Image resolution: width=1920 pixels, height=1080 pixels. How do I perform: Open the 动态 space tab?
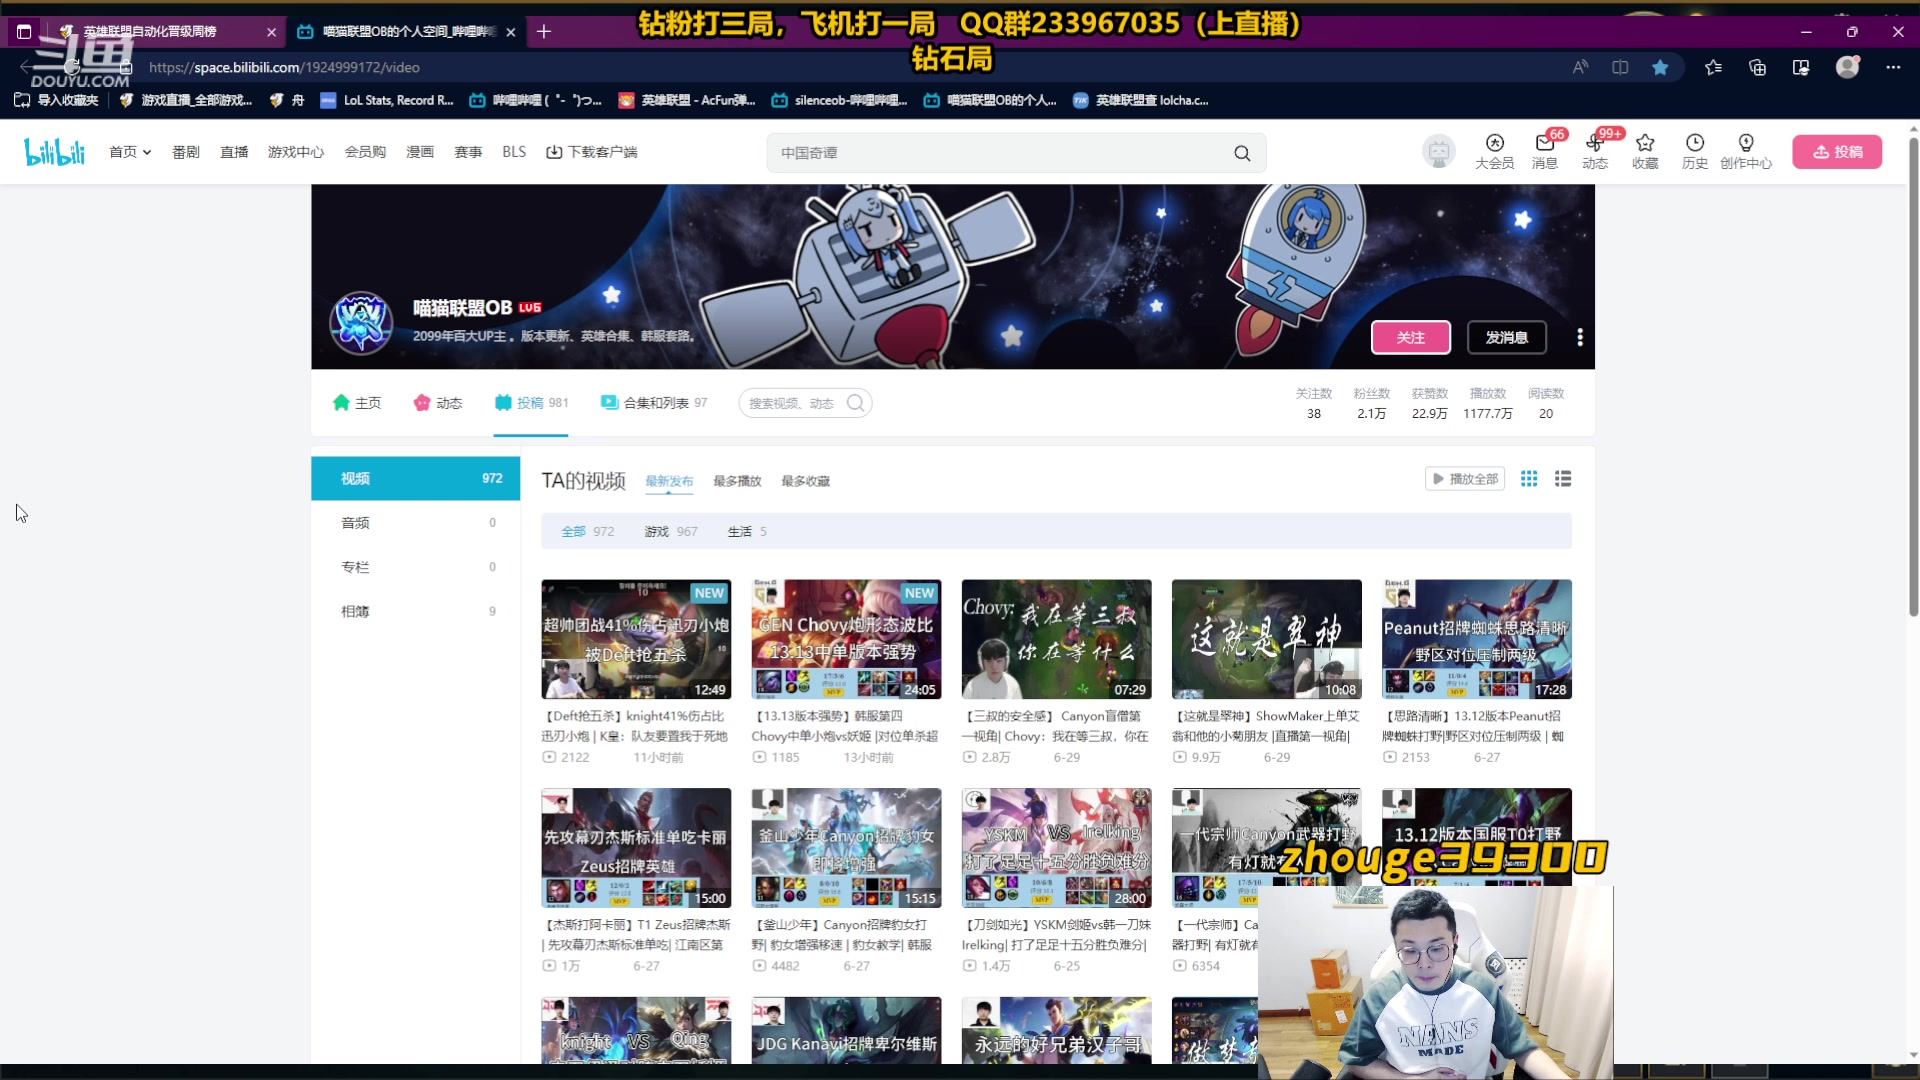point(438,403)
